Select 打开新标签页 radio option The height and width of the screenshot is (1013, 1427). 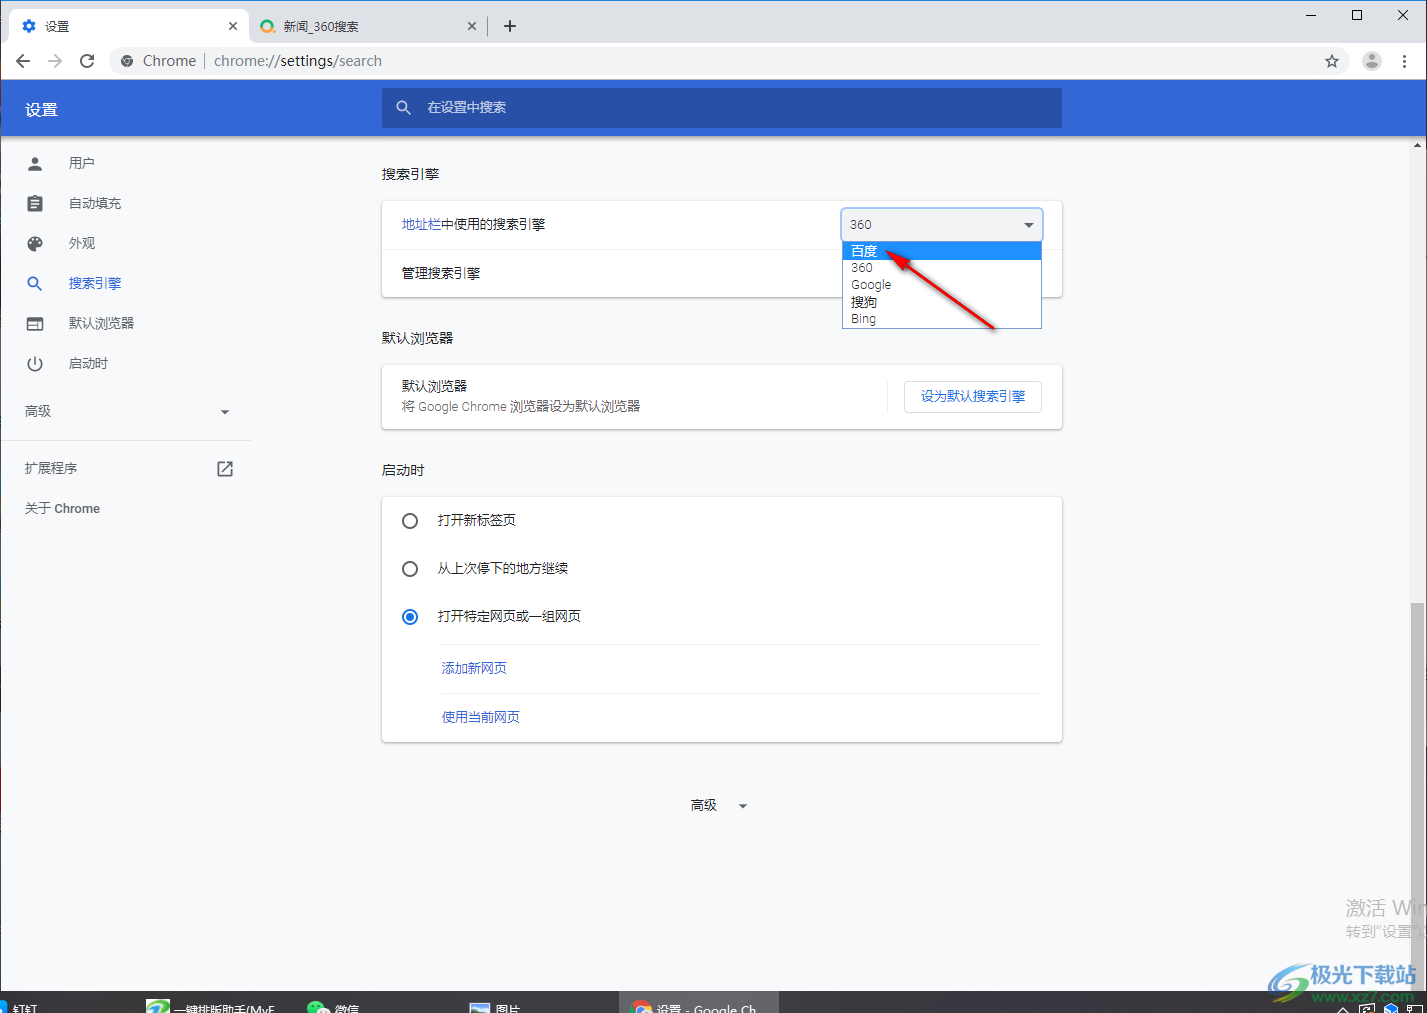coord(410,521)
